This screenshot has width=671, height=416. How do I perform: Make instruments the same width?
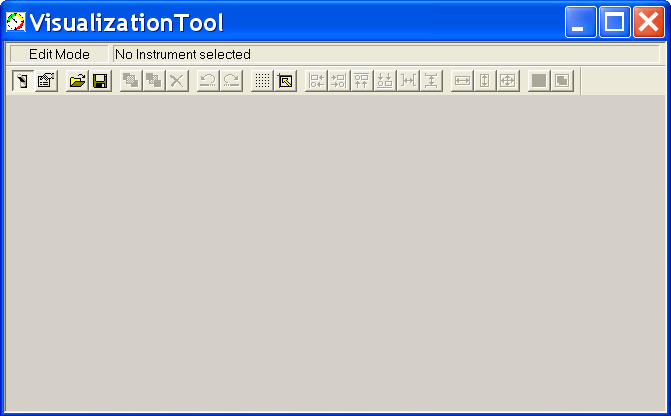click(x=462, y=80)
